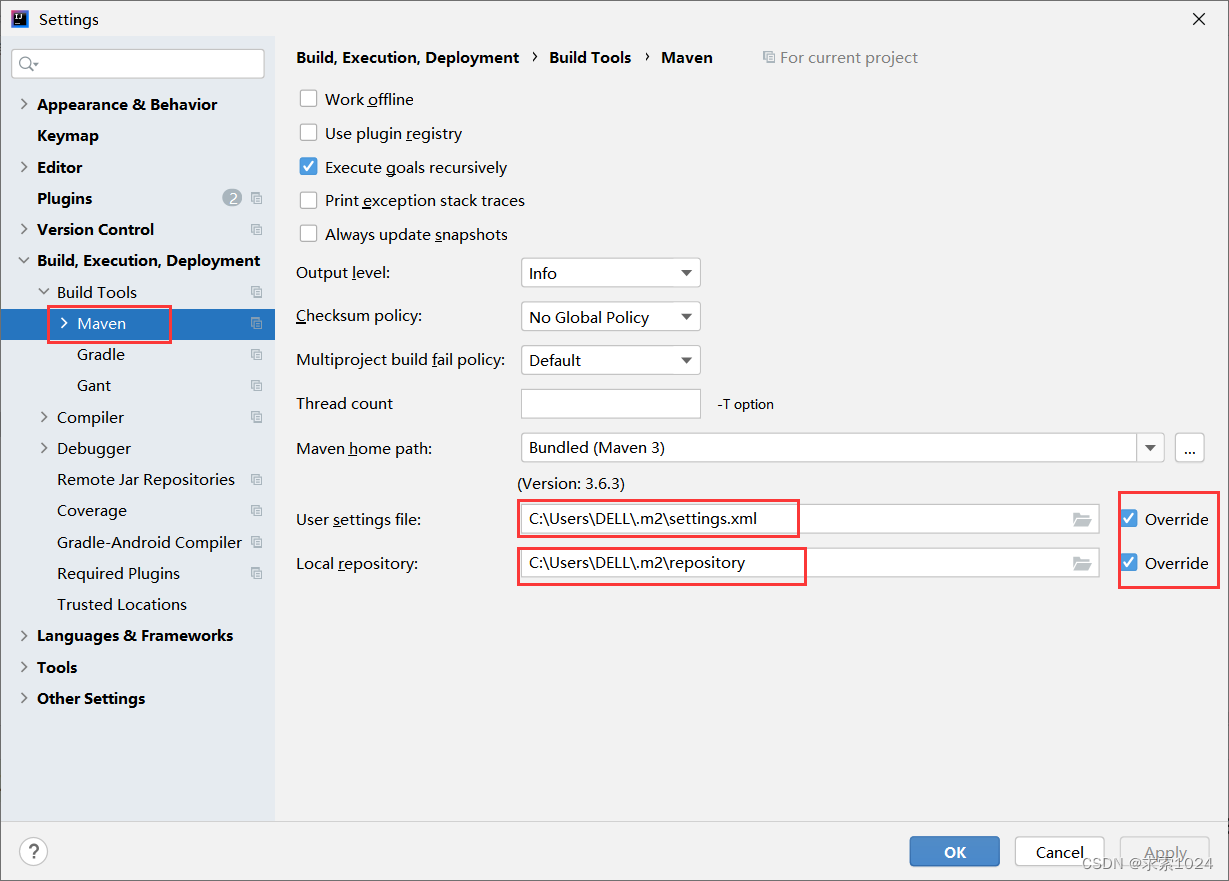Click Build Tools breadcrumb

pos(590,58)
